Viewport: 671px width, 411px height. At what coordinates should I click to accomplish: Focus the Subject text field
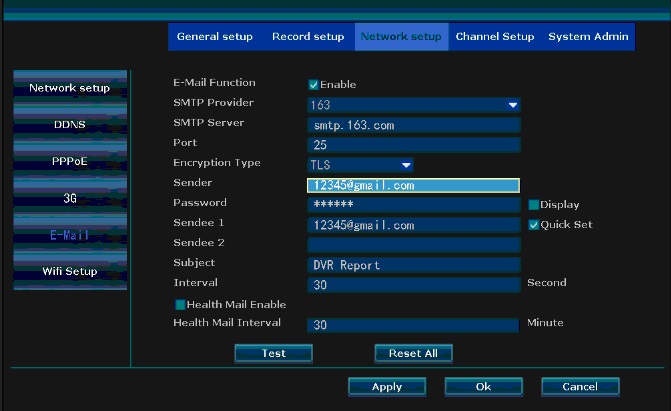point(414,265)
